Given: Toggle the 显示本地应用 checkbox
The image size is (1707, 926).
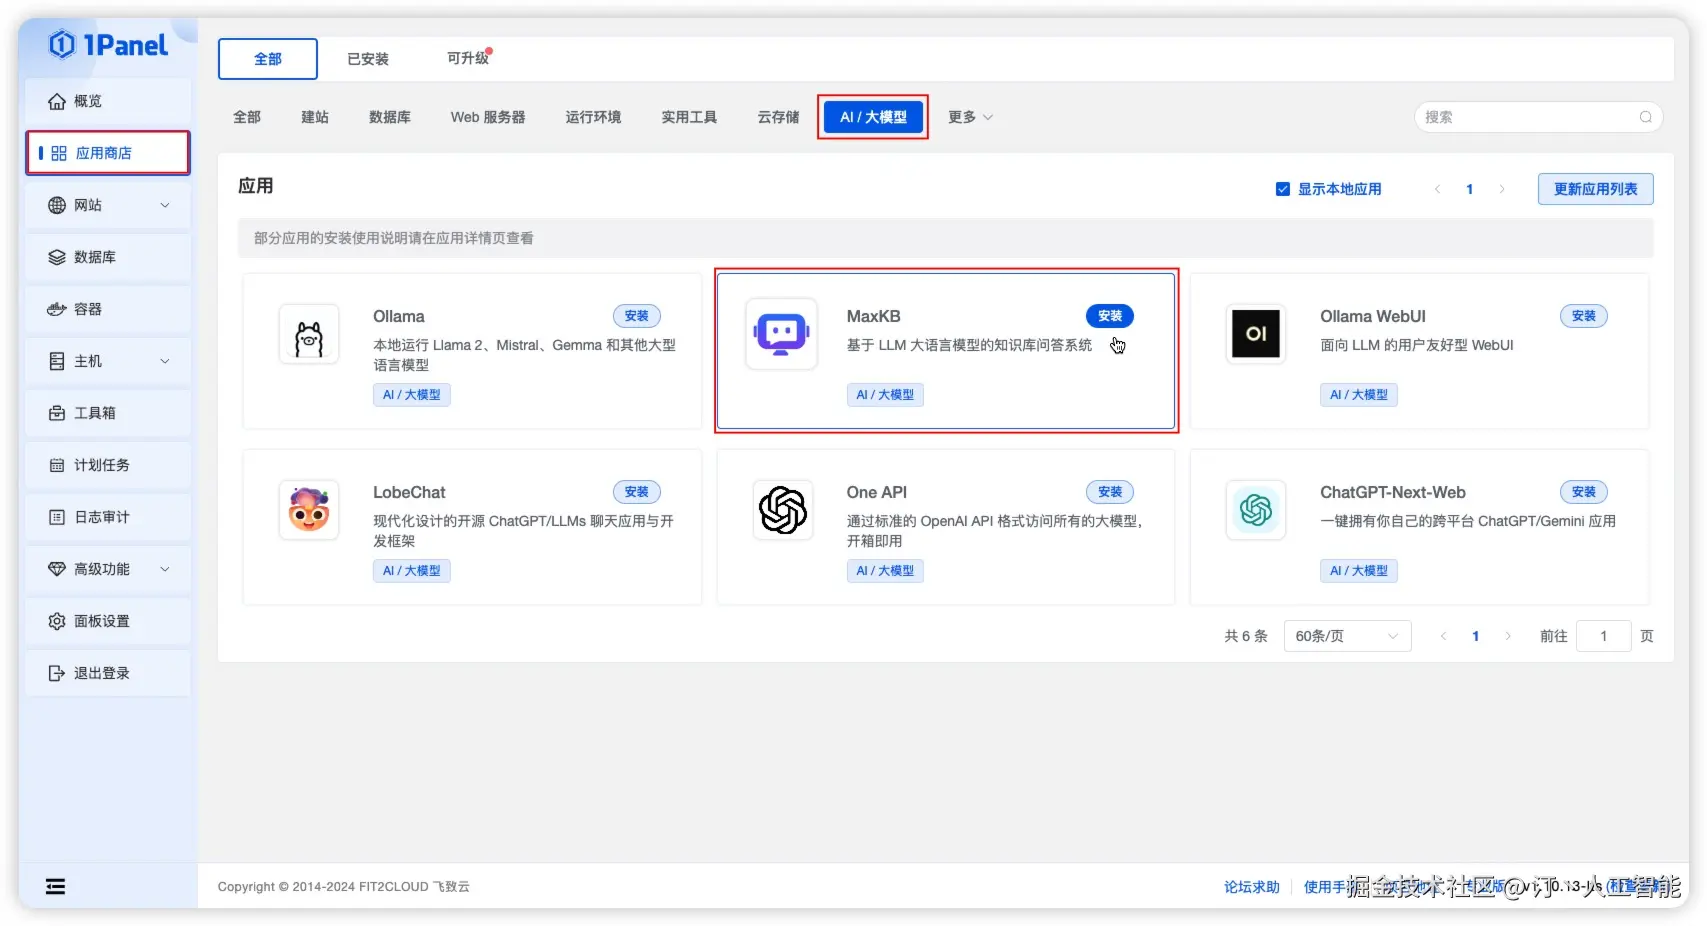Looking at the screenshot, I should pos(1283,189).
